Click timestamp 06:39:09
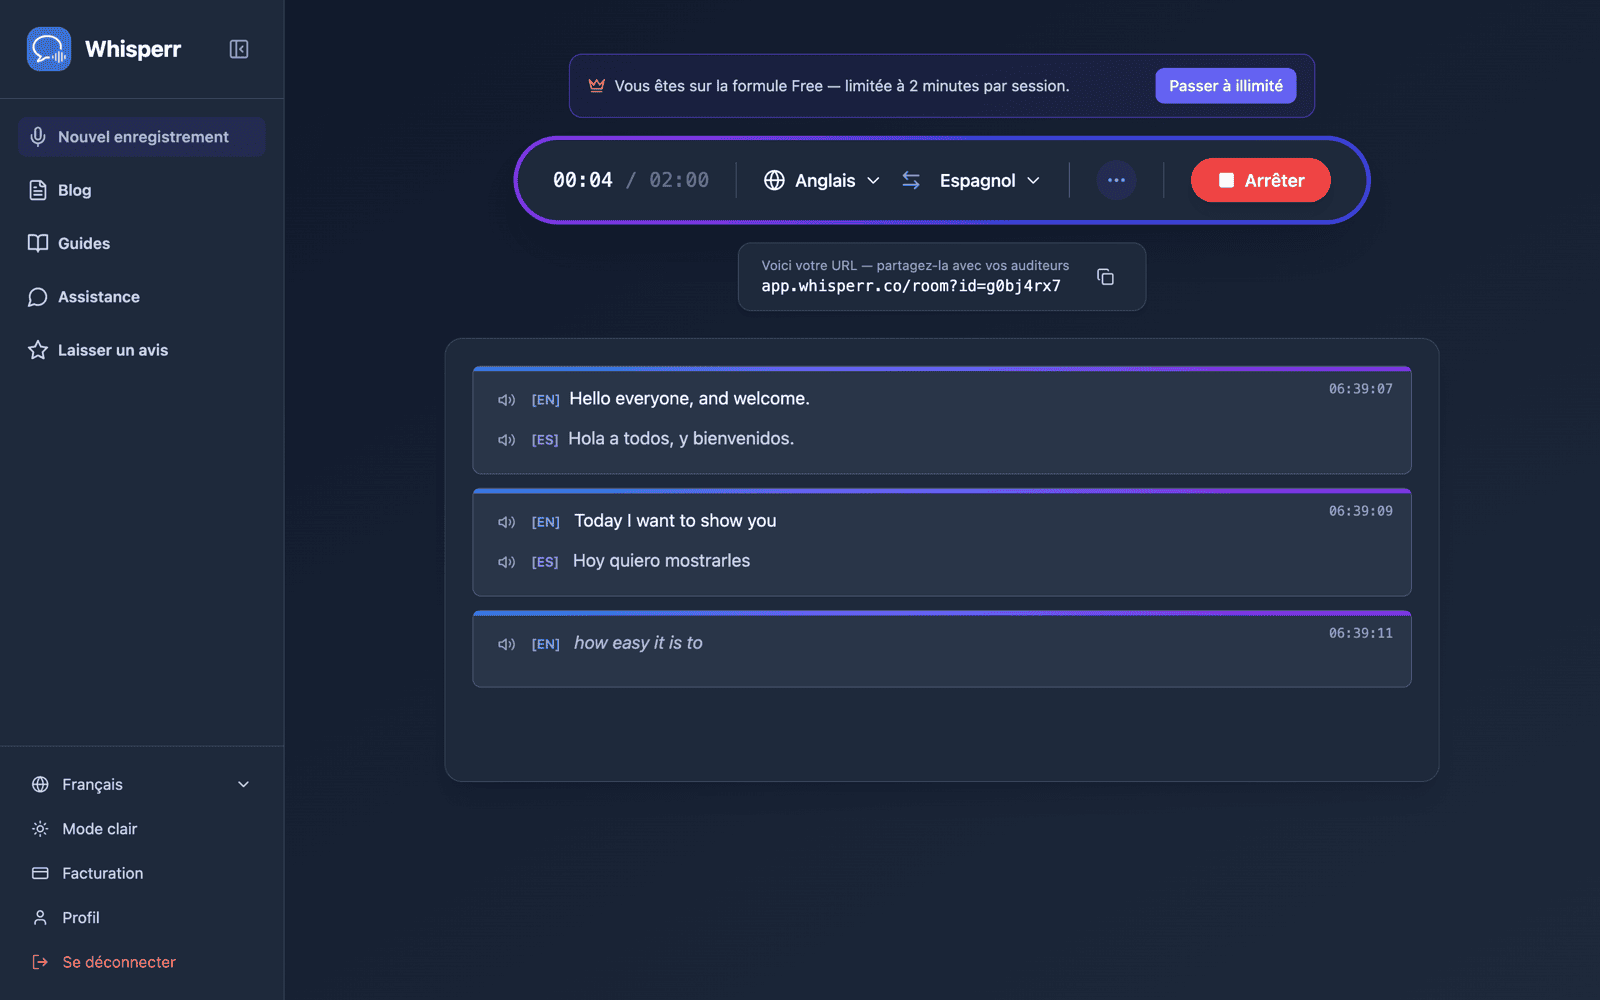This screenshot has height=1000, width=1600. tap(1360, 511)
